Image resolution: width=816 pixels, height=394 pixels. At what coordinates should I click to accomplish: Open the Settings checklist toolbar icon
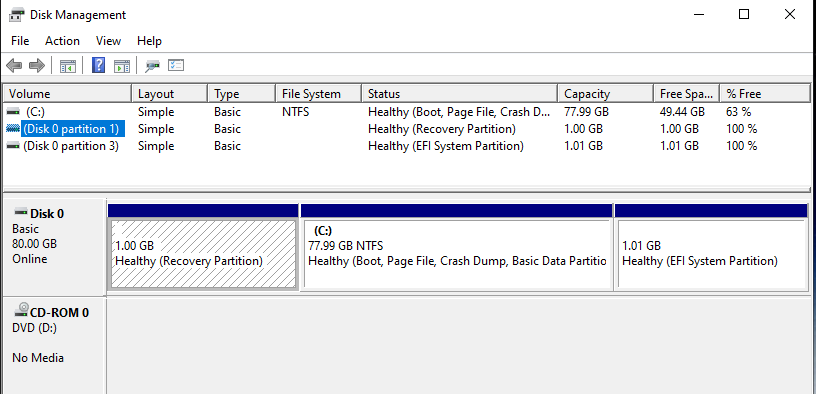pos(176,66)
